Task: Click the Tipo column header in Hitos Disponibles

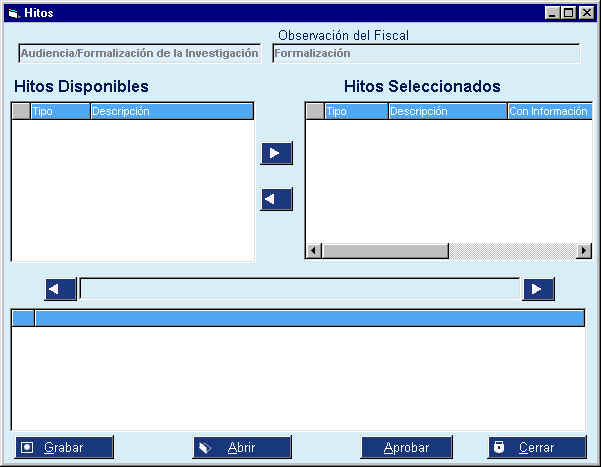Action: tap(60, 111)
